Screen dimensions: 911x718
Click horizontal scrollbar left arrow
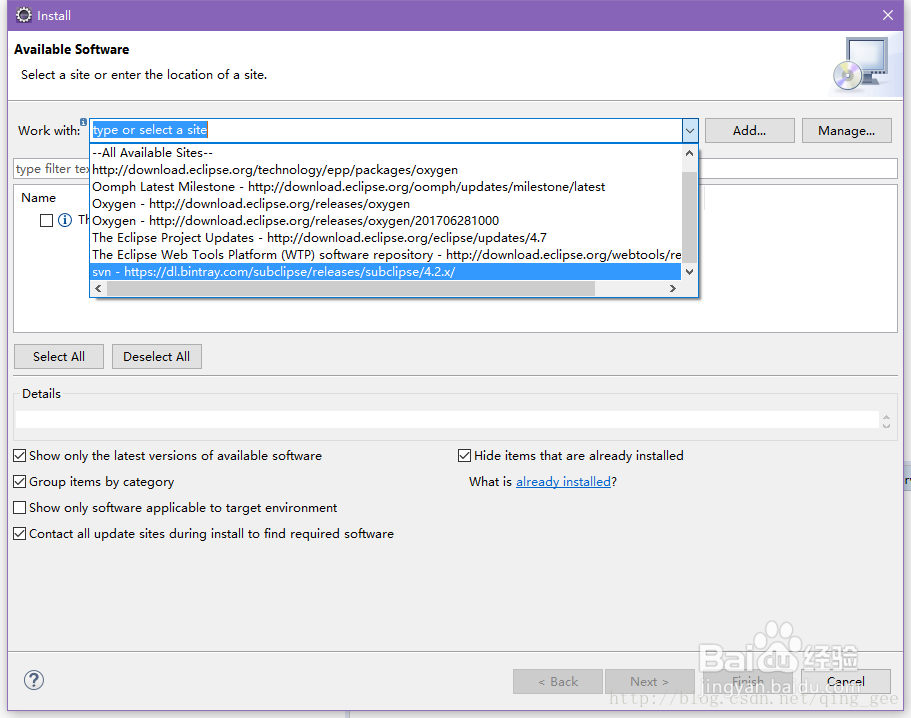pyautogui.click(x=98, y=289)
